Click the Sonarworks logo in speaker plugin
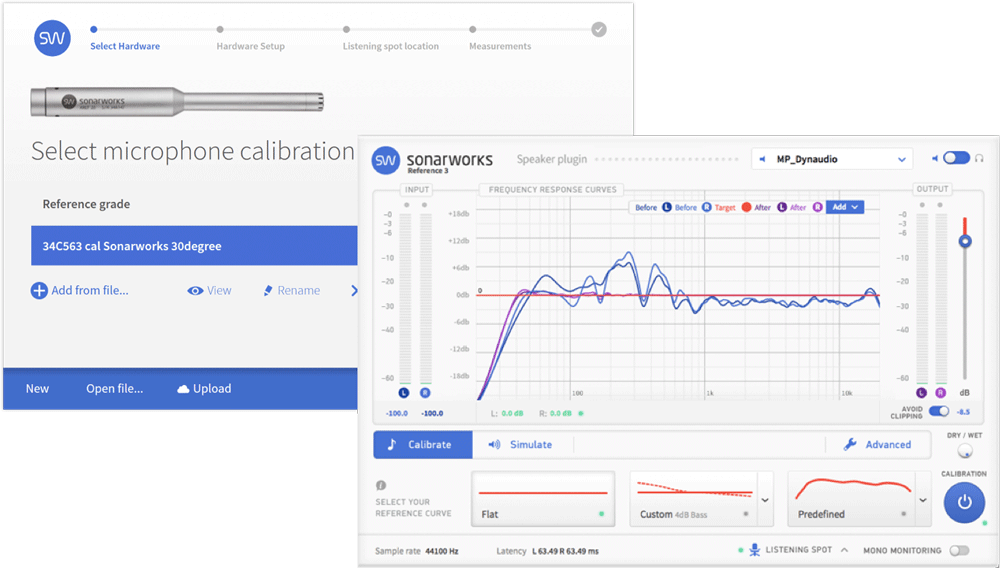Screen dimensions: 1000x568 pyautogui.click(x=386, y=161)
